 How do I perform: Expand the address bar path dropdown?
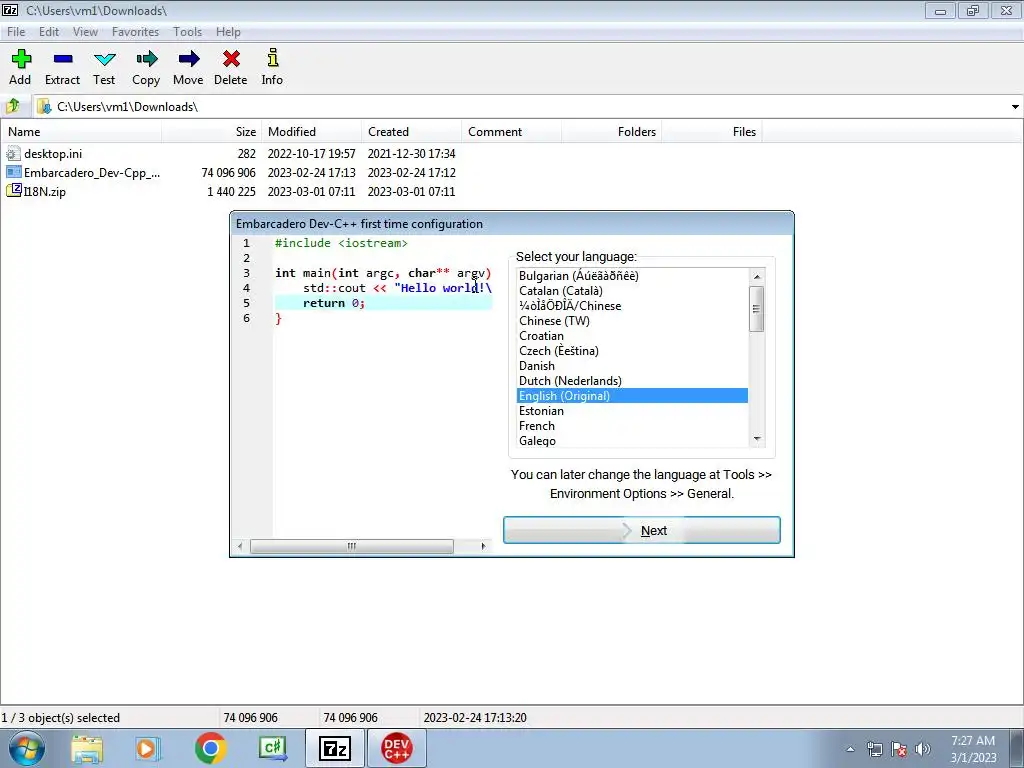tap(1015, 106)
